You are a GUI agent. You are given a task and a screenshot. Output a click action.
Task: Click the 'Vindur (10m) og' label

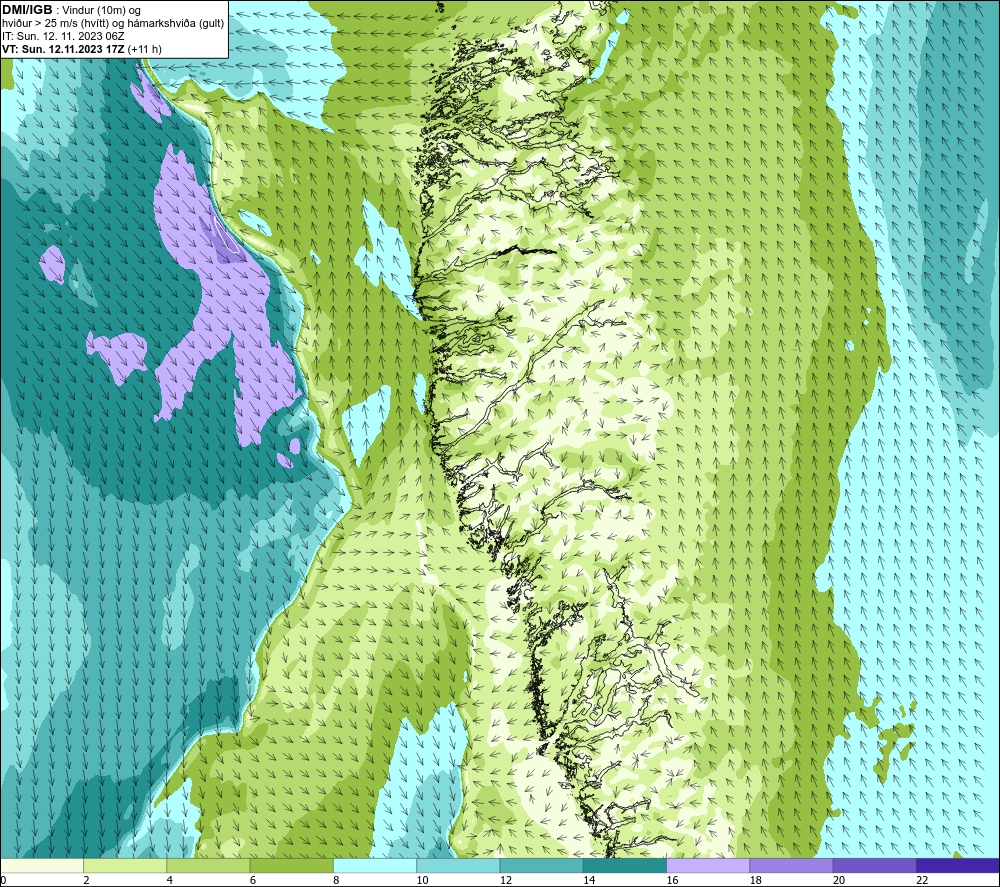click(x=102, y=11)
